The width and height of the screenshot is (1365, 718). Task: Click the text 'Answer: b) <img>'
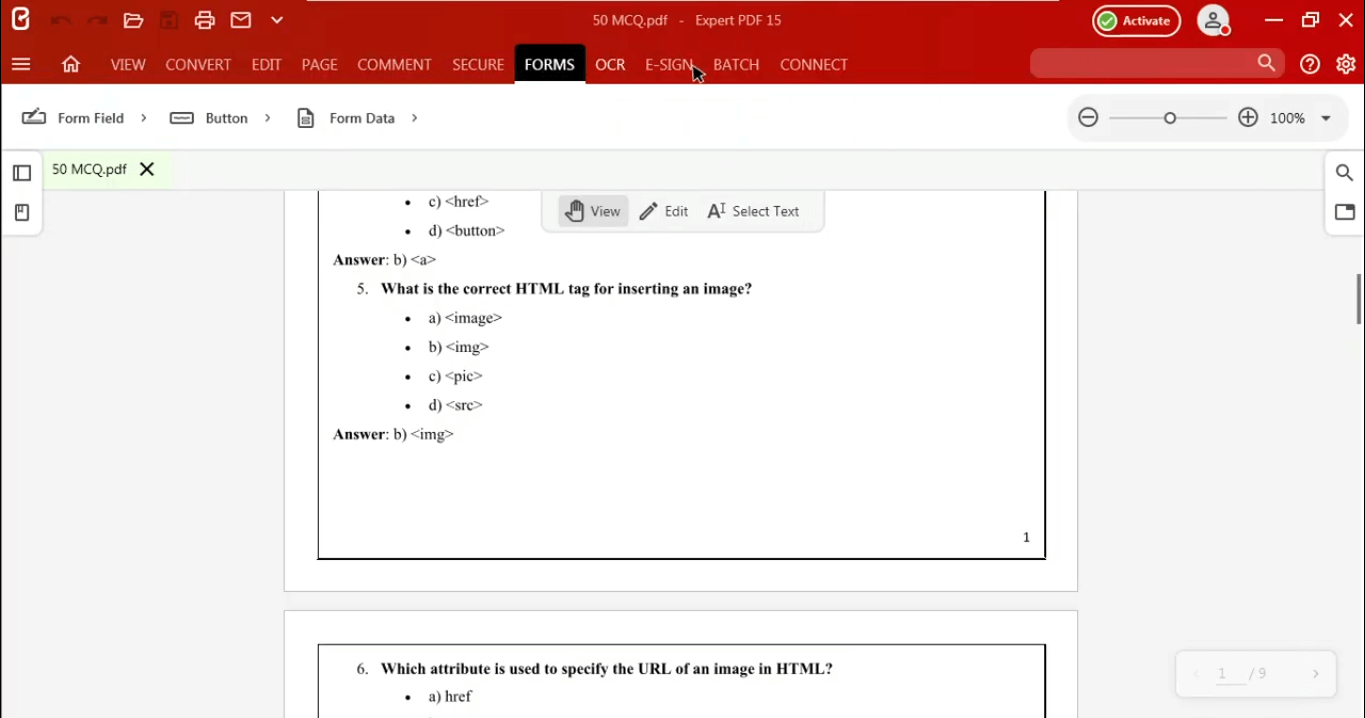(393, 434)
